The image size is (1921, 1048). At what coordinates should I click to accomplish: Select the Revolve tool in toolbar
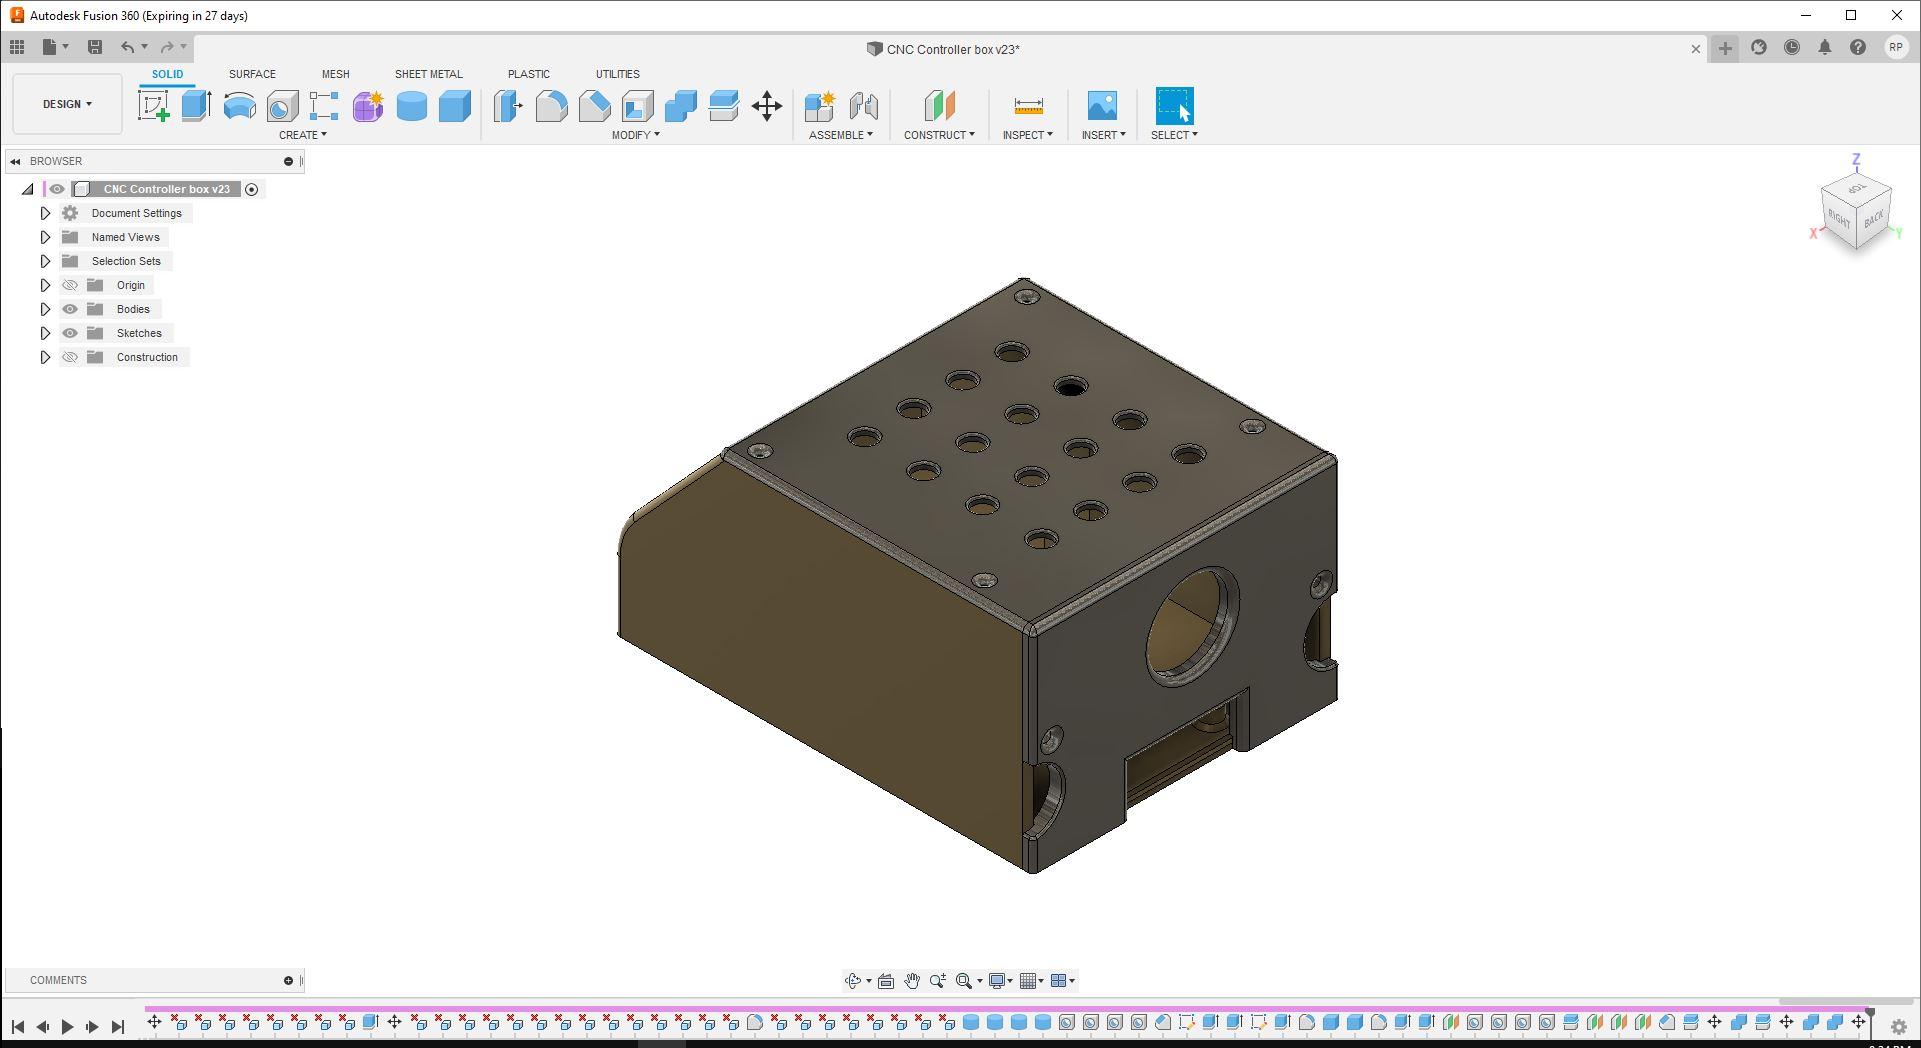click(239, 106)
